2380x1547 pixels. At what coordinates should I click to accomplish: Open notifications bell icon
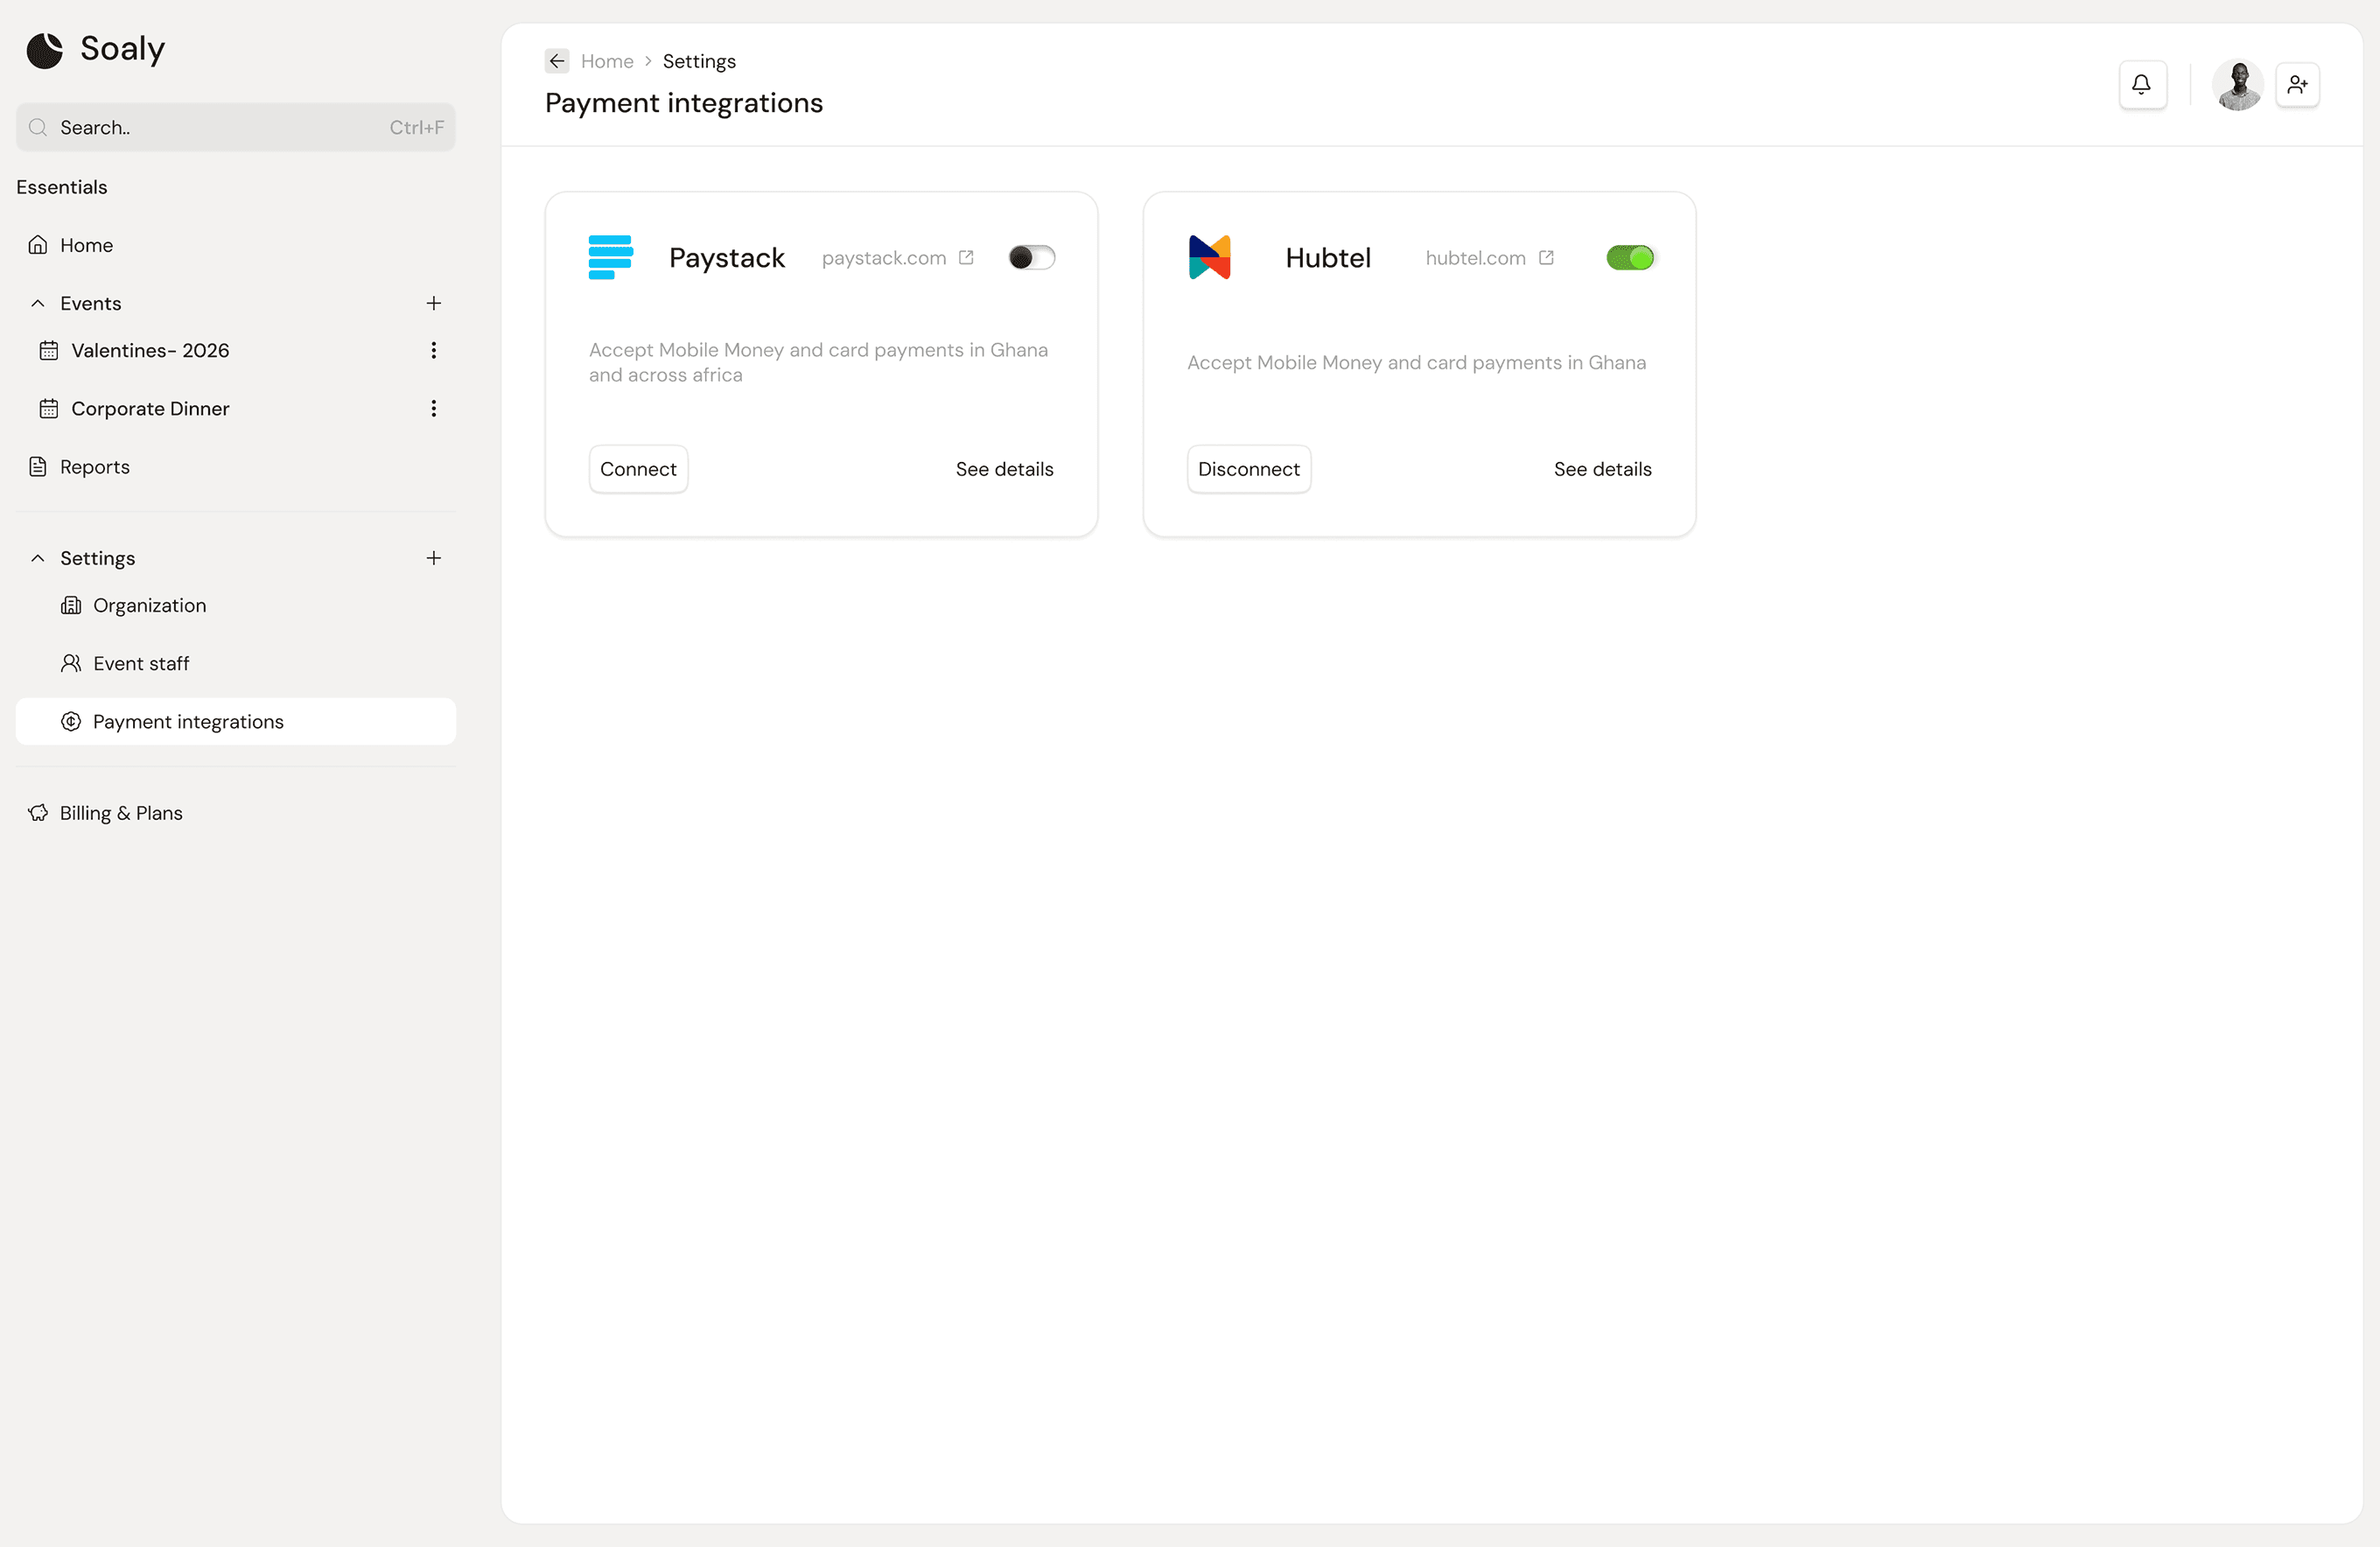(x=2142, y=84)
